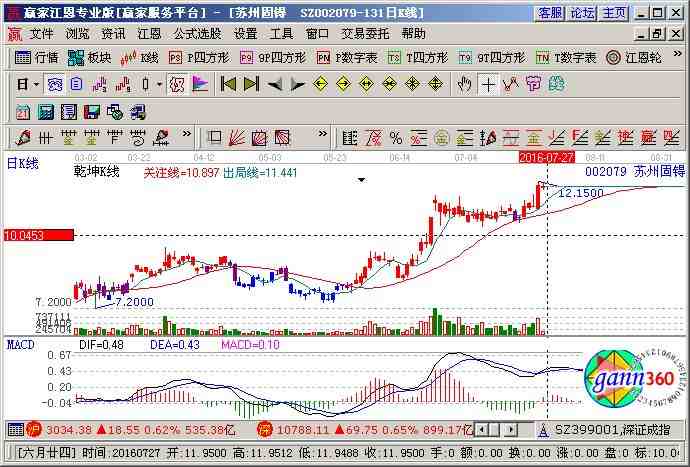
Task: Click the candlestick chart type icon
Action: (146, 84)
